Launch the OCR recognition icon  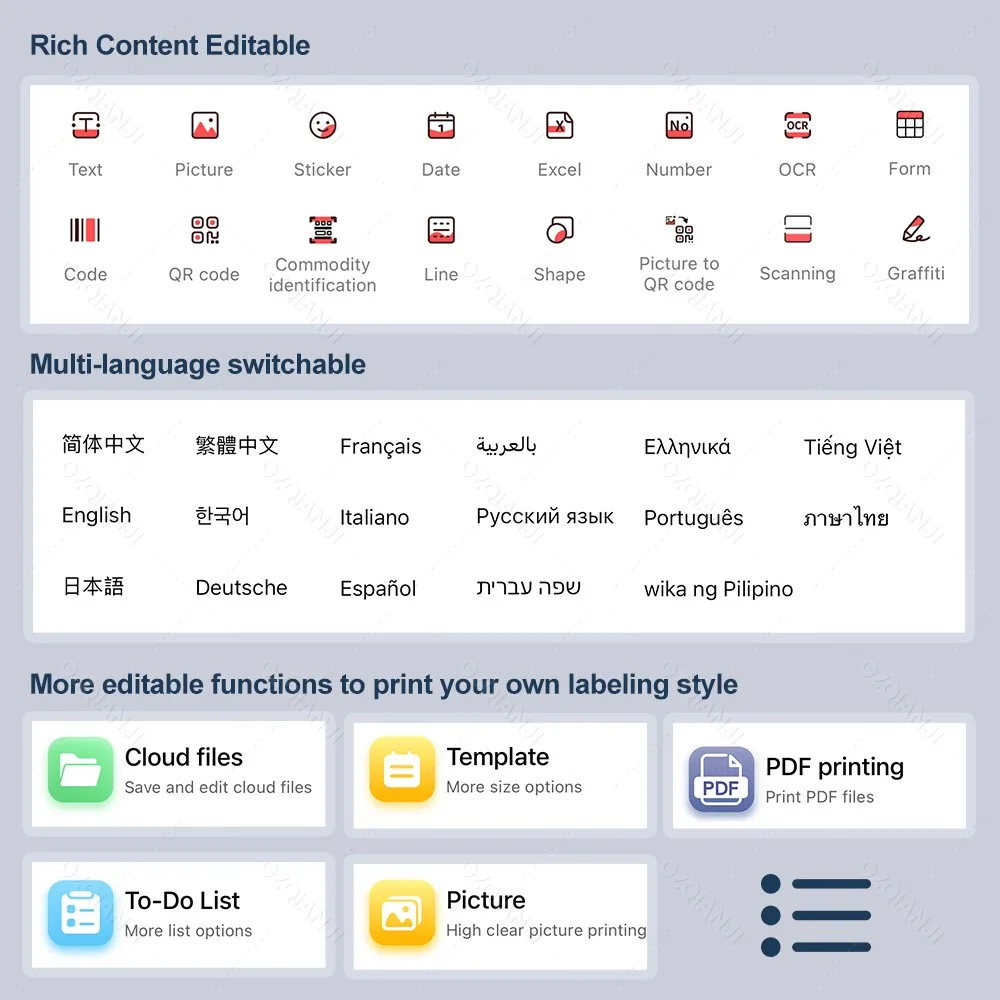pos(796,125)
